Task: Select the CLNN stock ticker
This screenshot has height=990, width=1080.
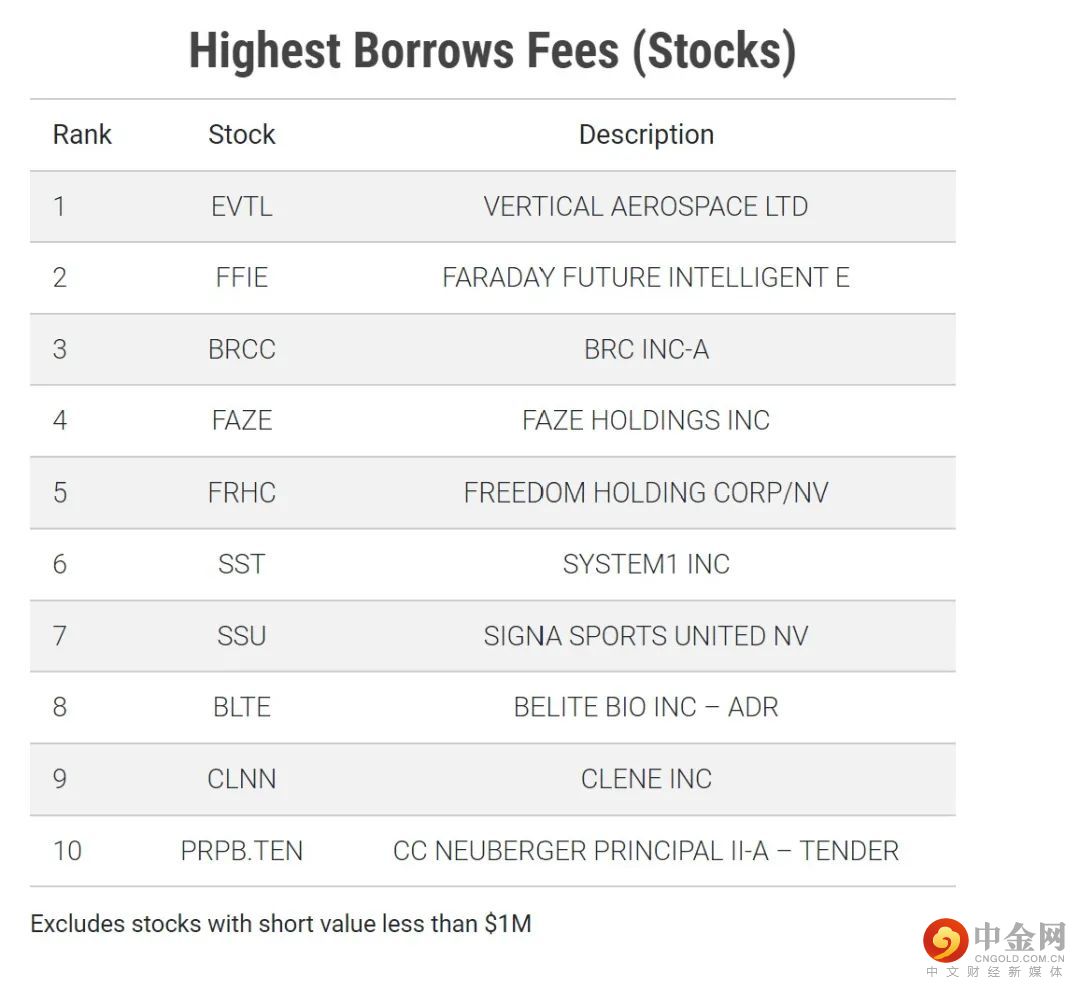Action: click(241, 779)
